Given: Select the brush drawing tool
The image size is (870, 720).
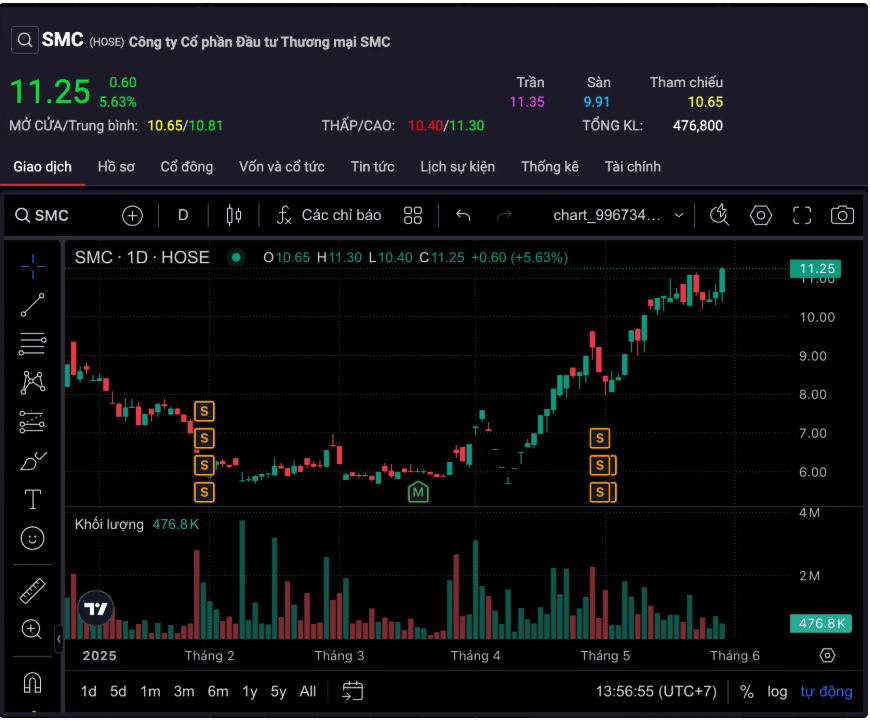Looking at the screenshot, I should click(33, 460).
